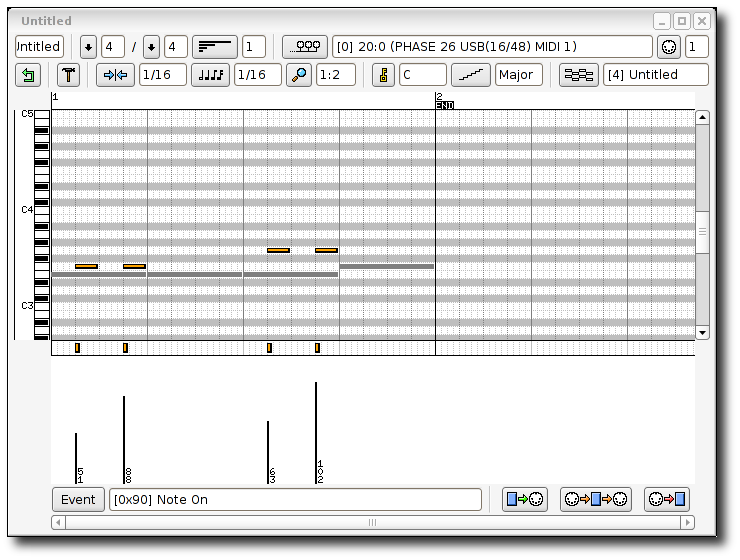The width and height of the screenshot is (740, 560).
Task: Click the END marker on the ruler
Action: (445, 105)
